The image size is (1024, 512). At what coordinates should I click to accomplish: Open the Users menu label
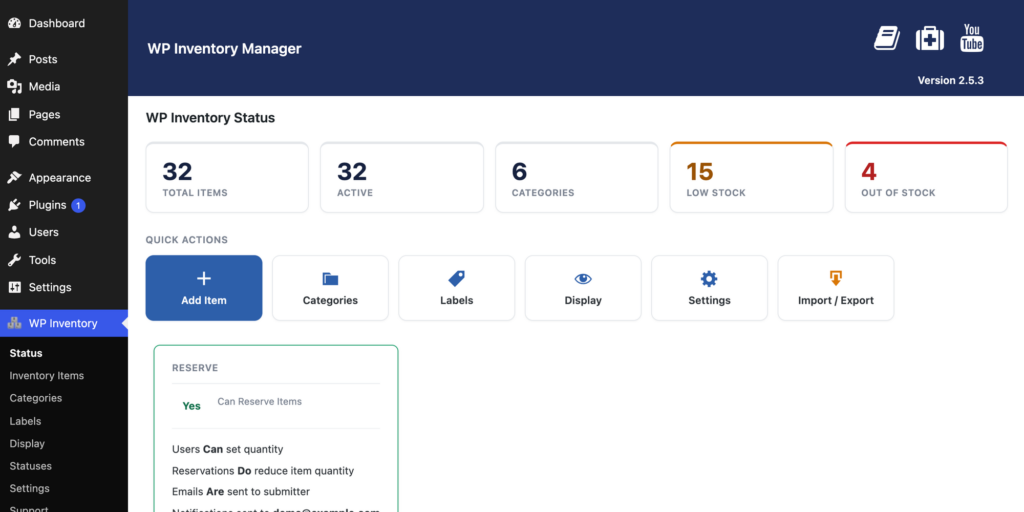(44, 232)
